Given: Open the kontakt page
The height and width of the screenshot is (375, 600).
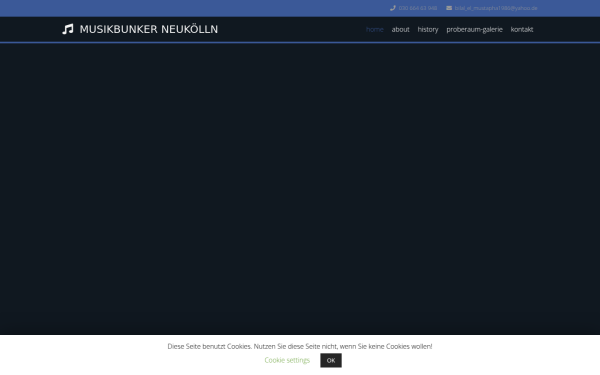Looking at the screenshot, I should (522, 29).
